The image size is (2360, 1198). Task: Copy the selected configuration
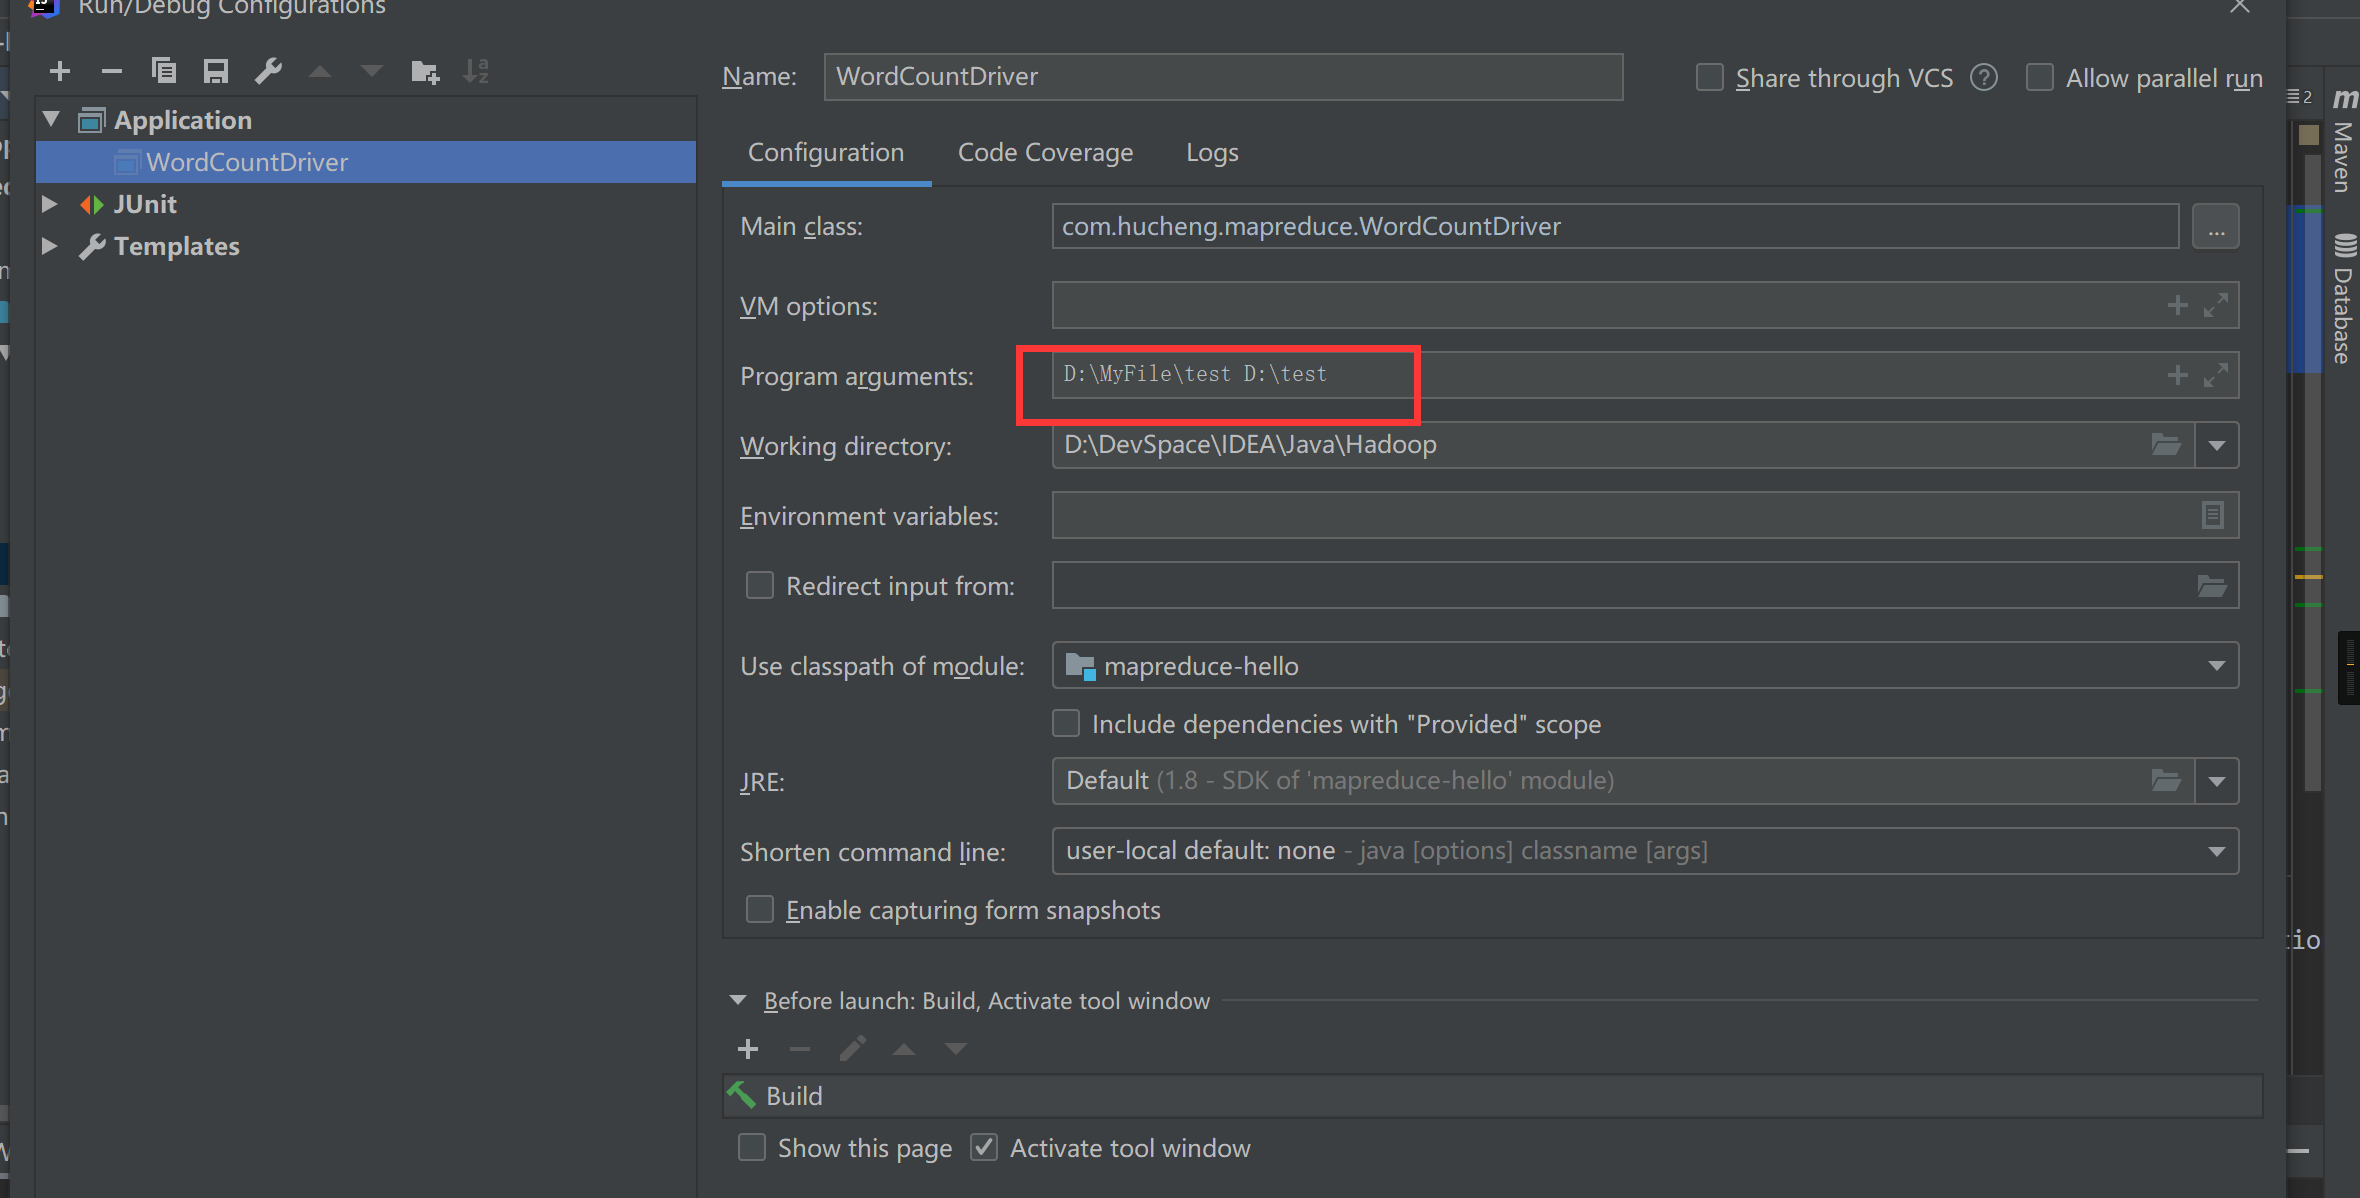164,71
